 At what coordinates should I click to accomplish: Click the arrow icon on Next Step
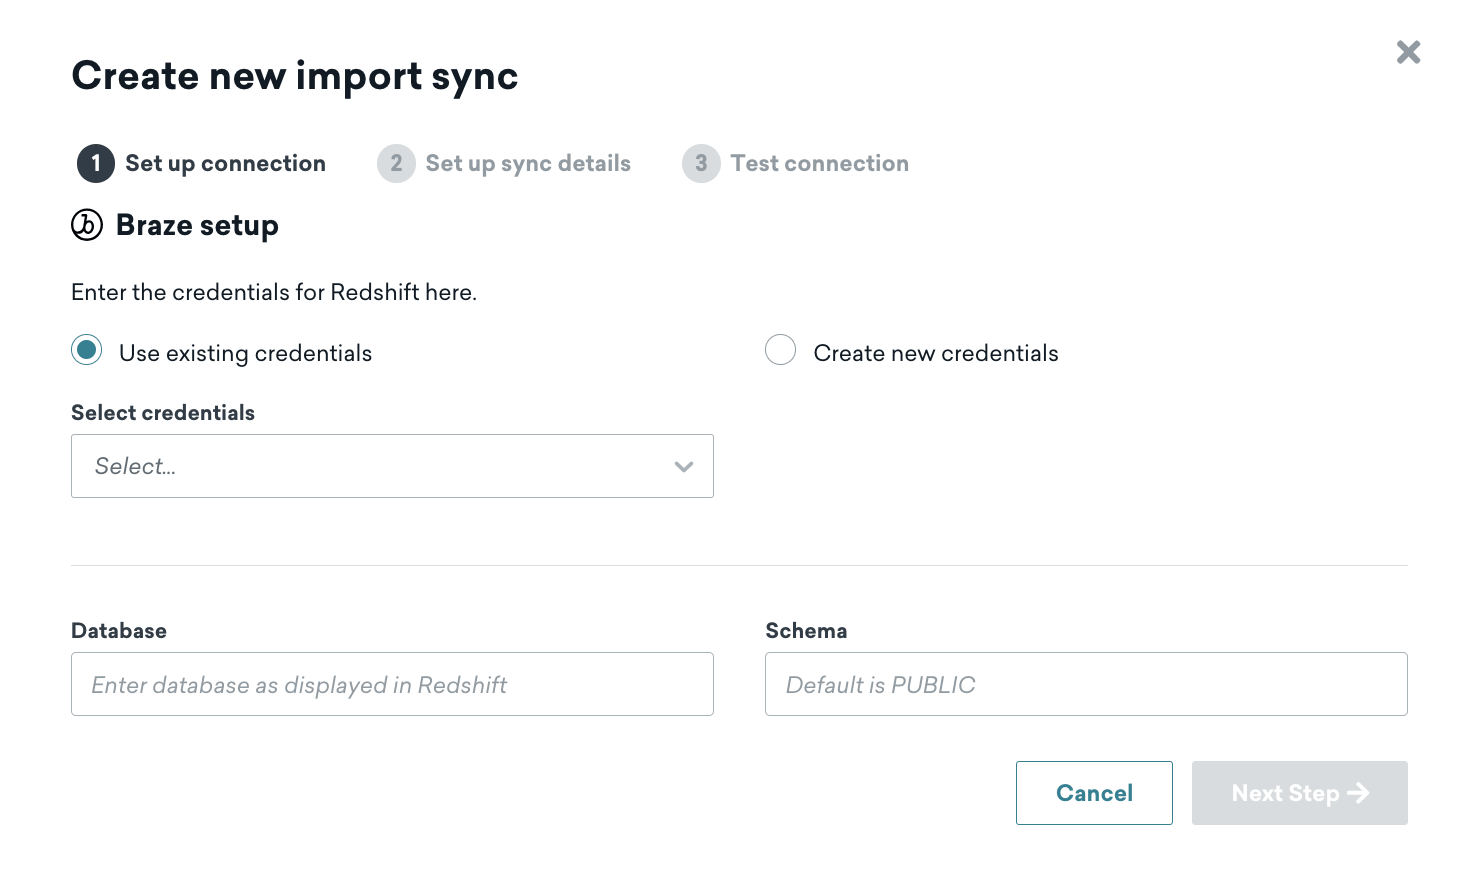pos(1358,793)
